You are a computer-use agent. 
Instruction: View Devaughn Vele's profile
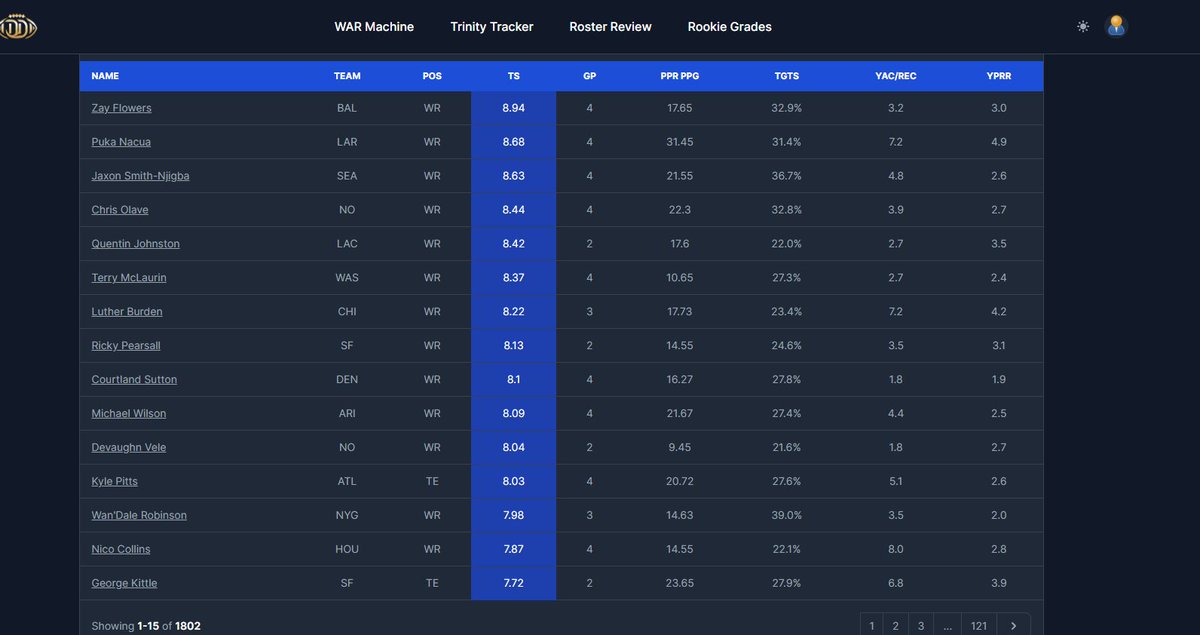(x=128, y=448)
